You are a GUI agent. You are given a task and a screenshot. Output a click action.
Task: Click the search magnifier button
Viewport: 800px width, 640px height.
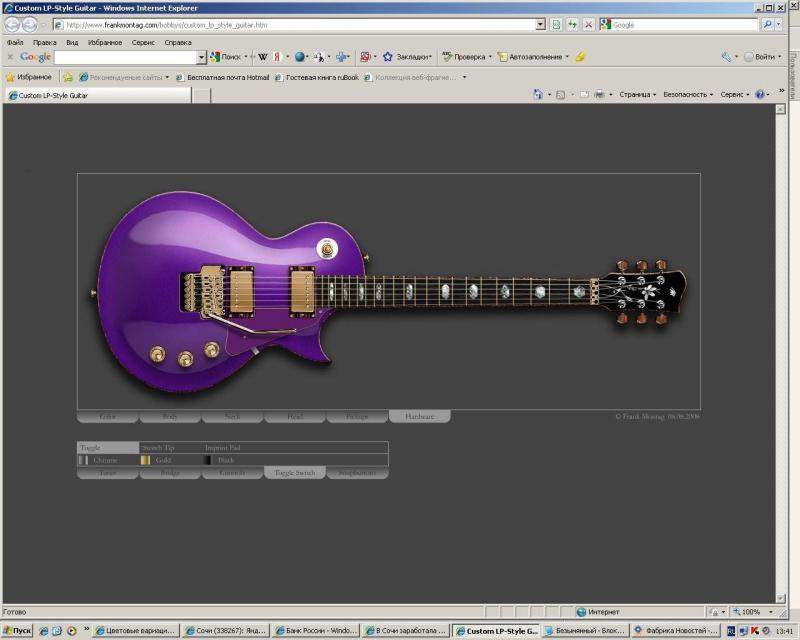[768, 25]
